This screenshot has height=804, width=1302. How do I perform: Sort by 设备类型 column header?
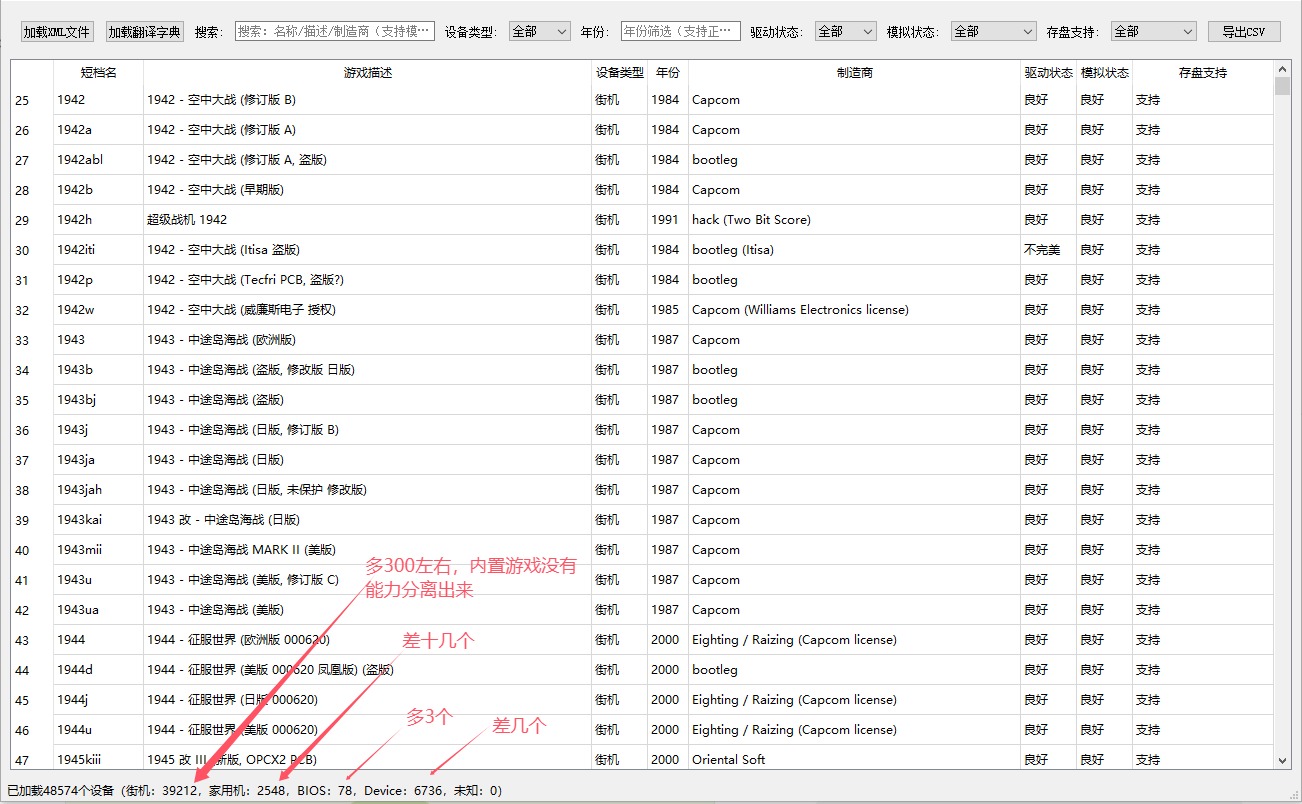tap(620, 73)
